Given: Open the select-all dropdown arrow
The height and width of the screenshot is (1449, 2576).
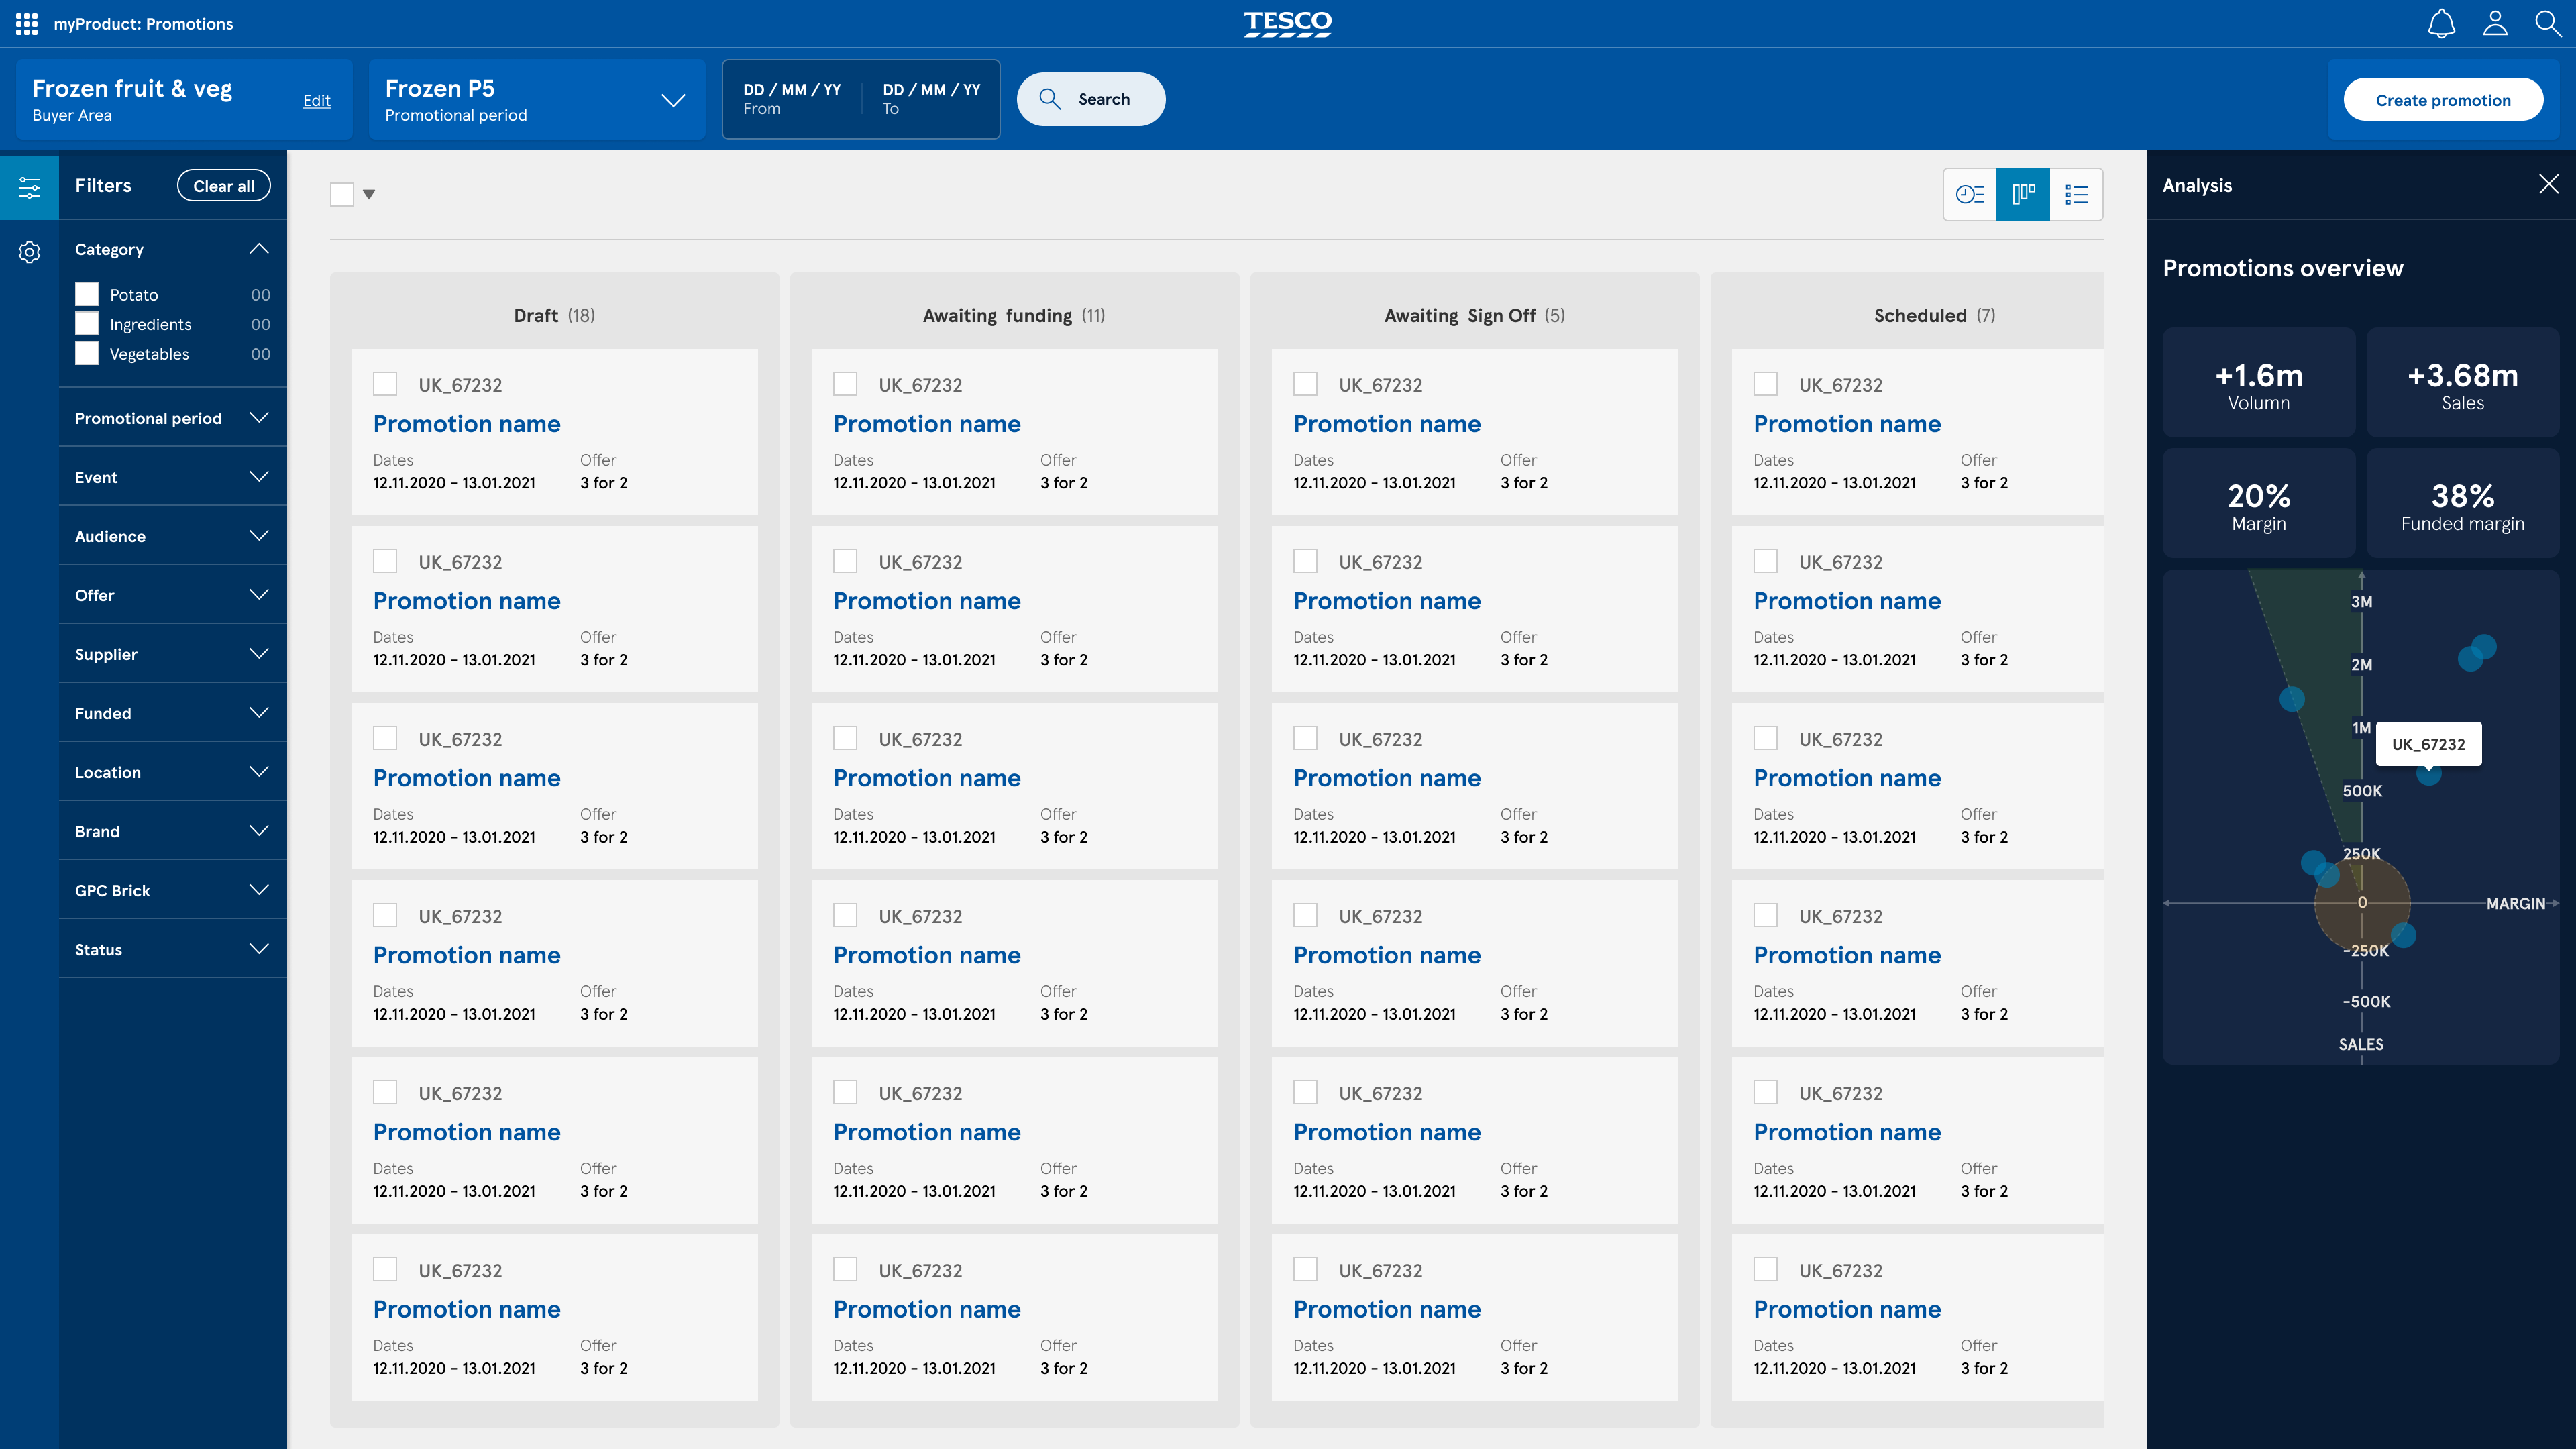Looking at the screenshot, I should 369,194.
